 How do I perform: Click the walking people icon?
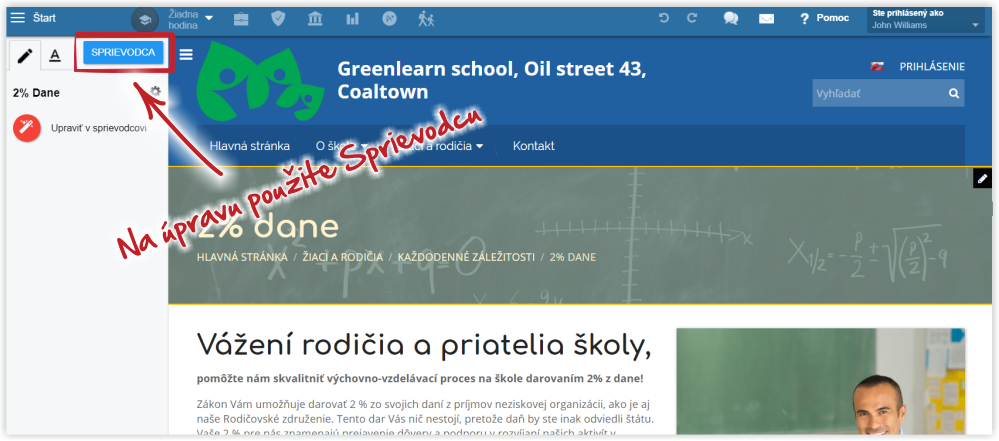[427, 19]
